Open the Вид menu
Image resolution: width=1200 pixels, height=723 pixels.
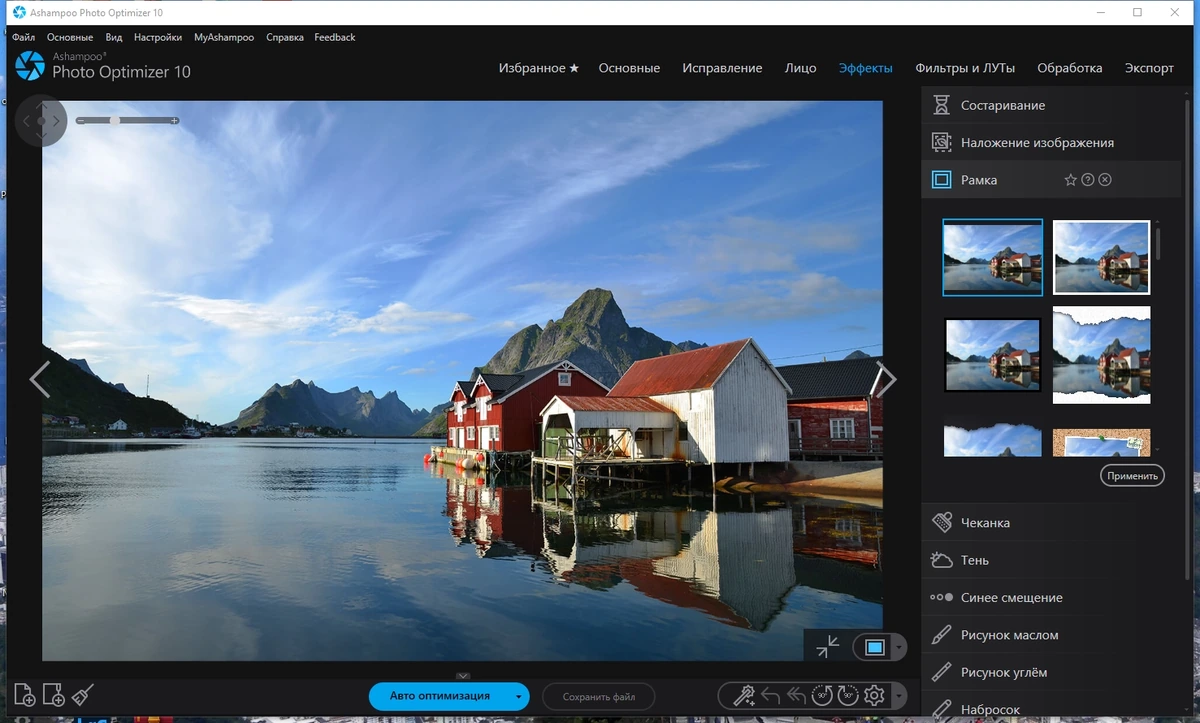point(114,37)
